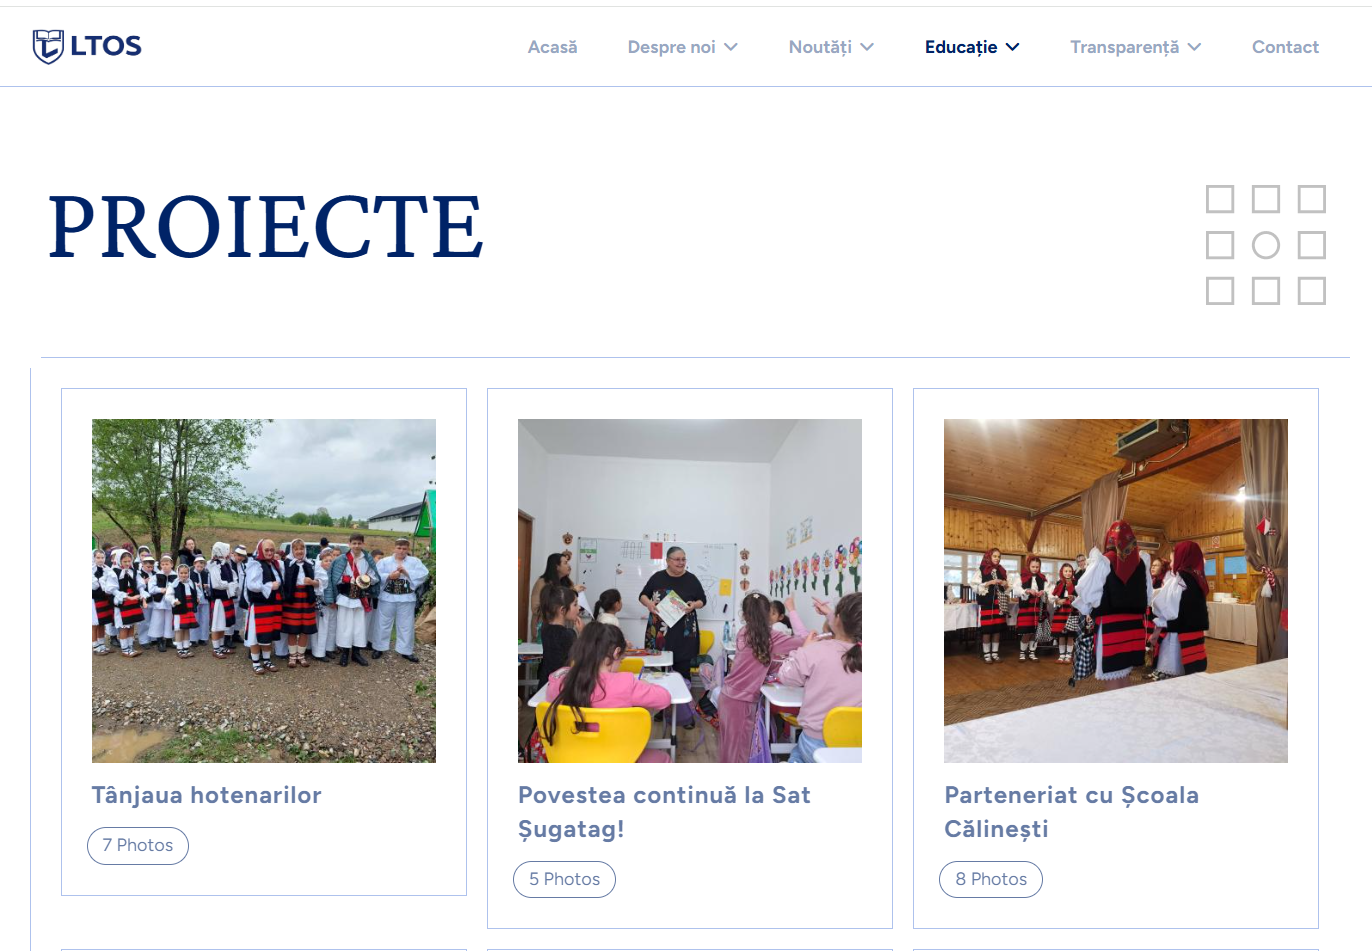1372x951 pixels.
Task: Click the 8 Photos badge
Action: 991,879
